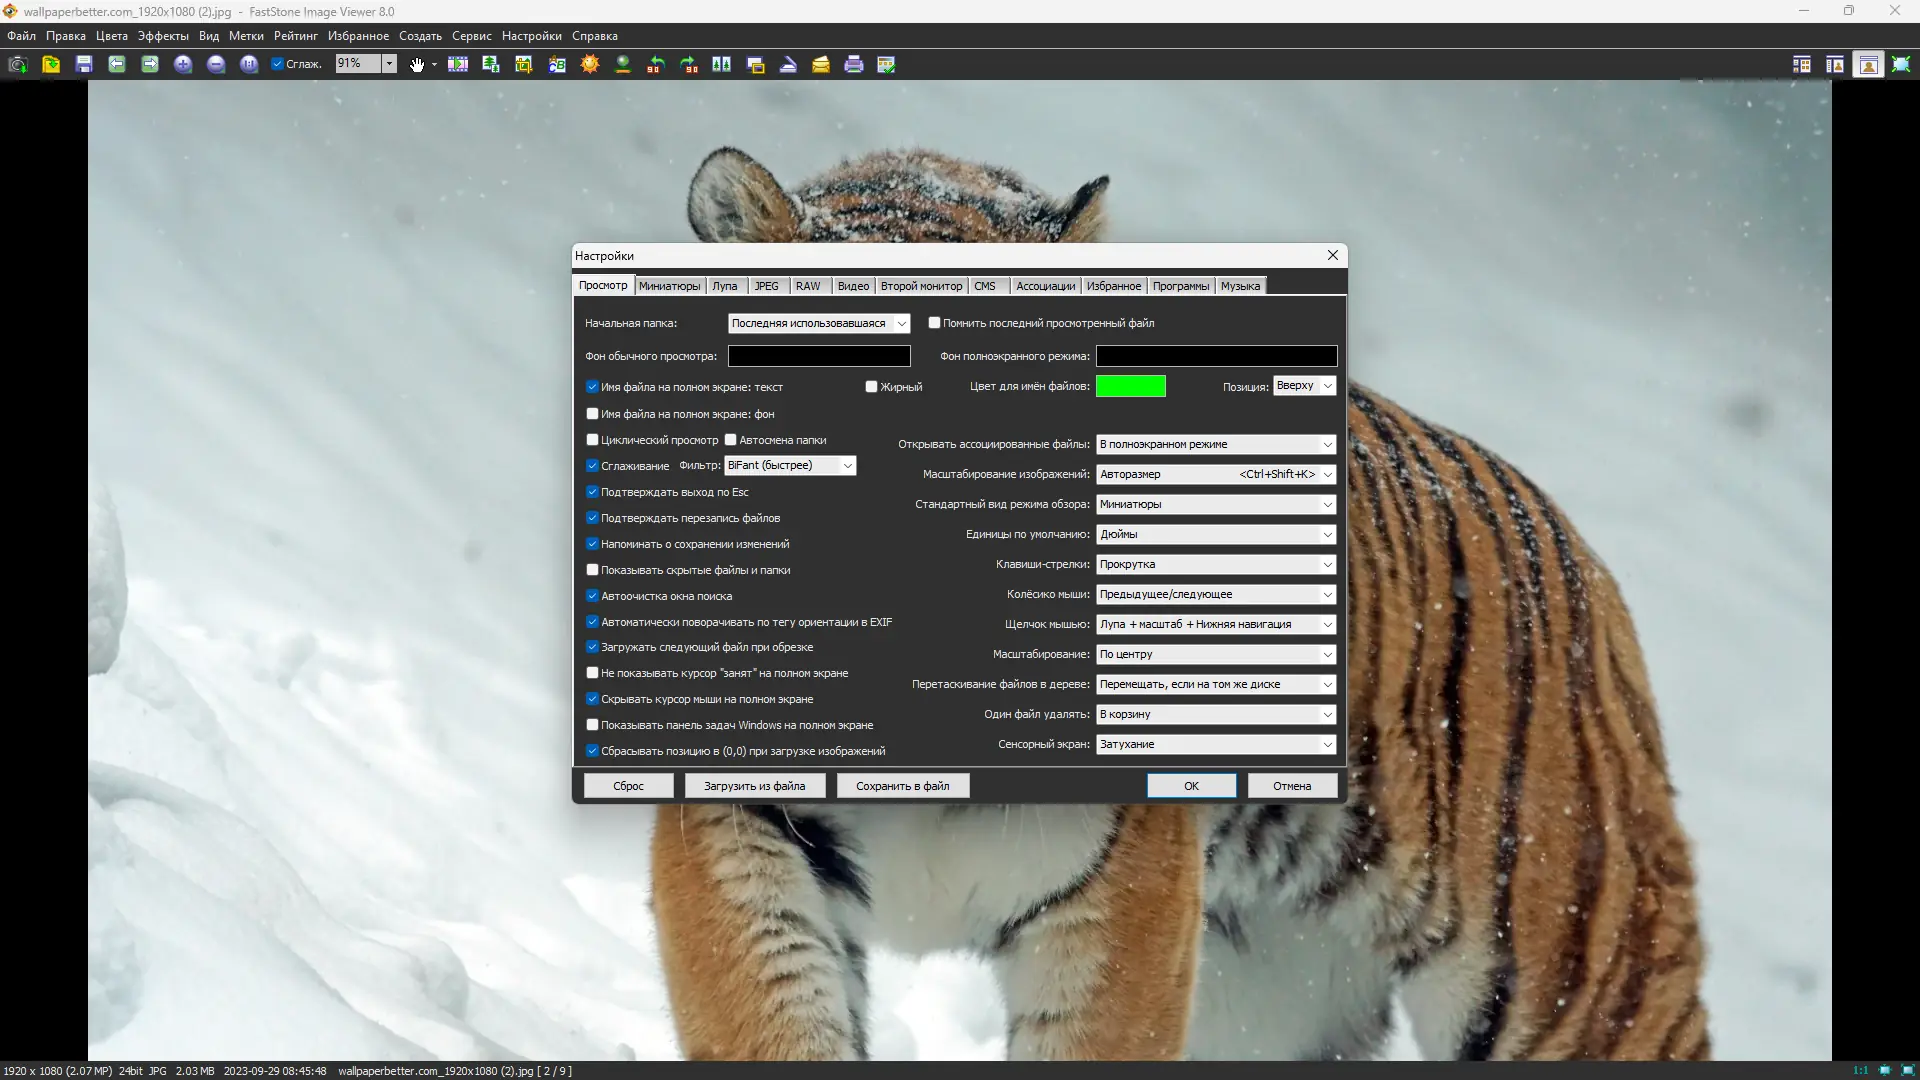
Task: Click green file name color swatch
Action: click(x=1130, y=386)
